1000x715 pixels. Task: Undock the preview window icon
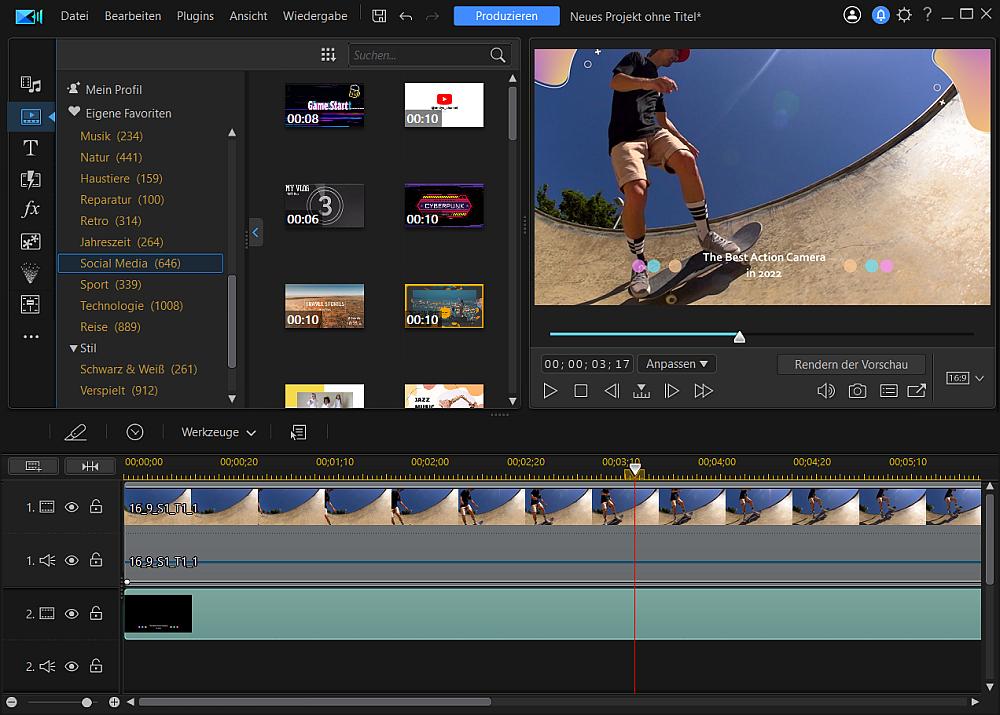916,390
